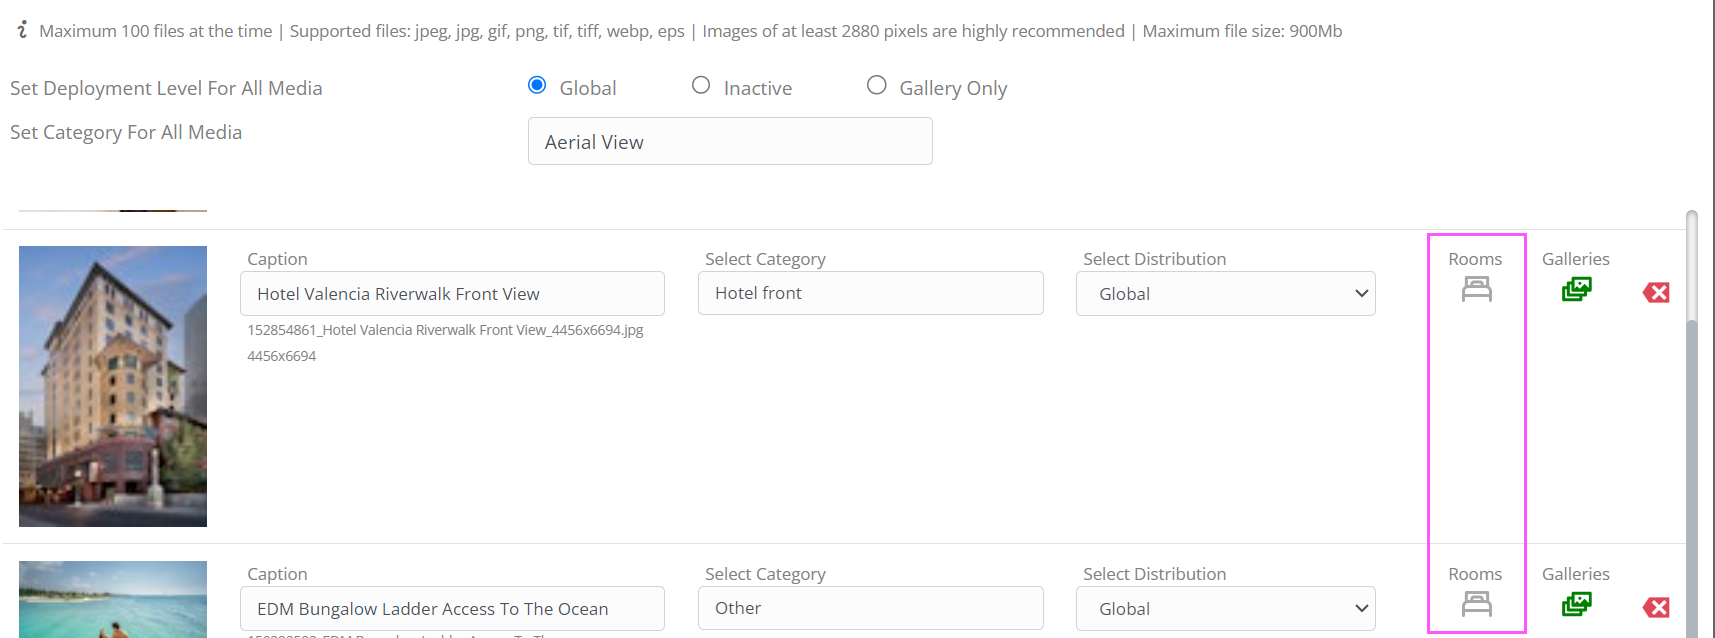The height and width of the screenshot is (638, 1715).
Task: Delete the Hotel Valencia Riverwalk image
Action: point(1656,292)
